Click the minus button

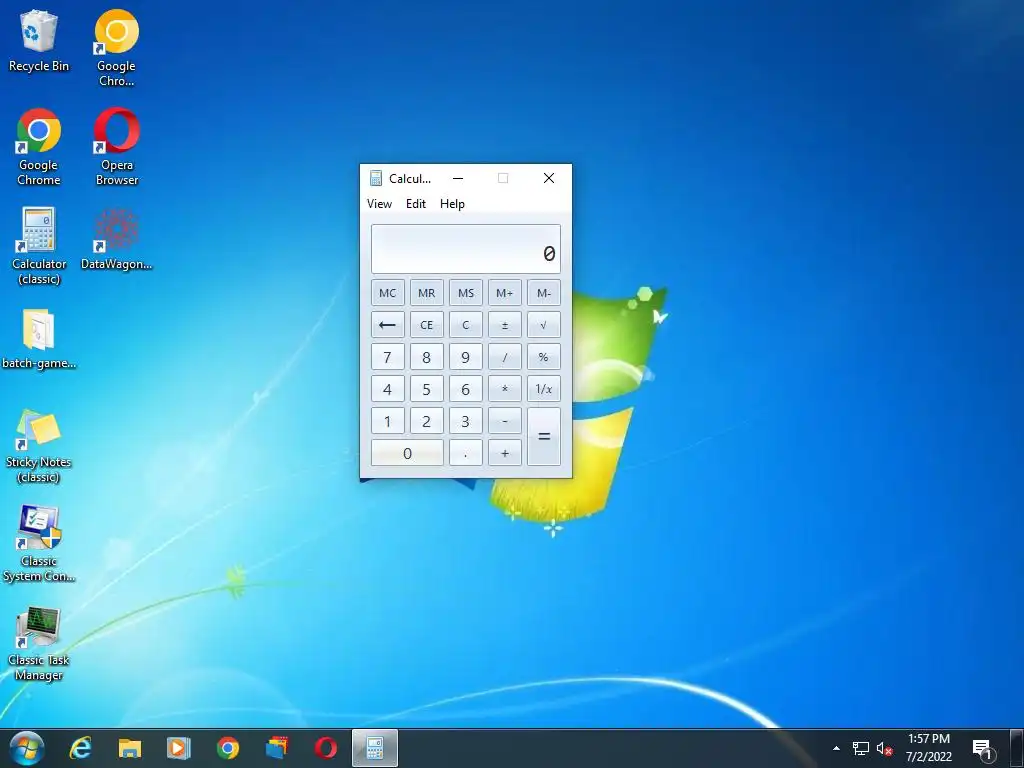(505, 421)
